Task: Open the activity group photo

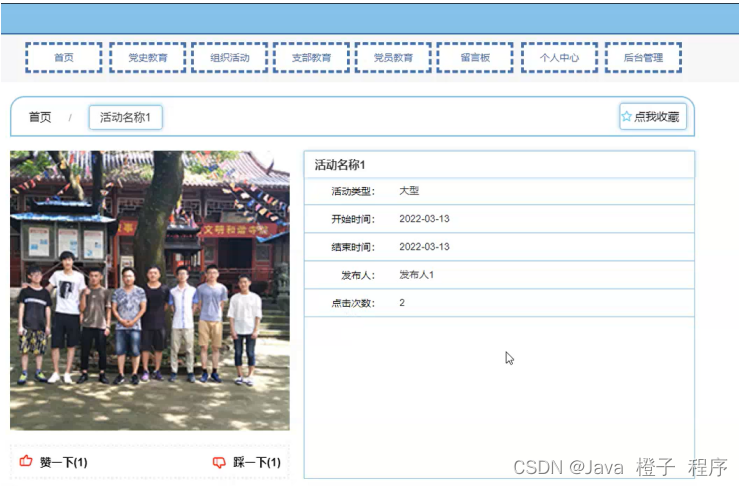Action: pos(150,290)
